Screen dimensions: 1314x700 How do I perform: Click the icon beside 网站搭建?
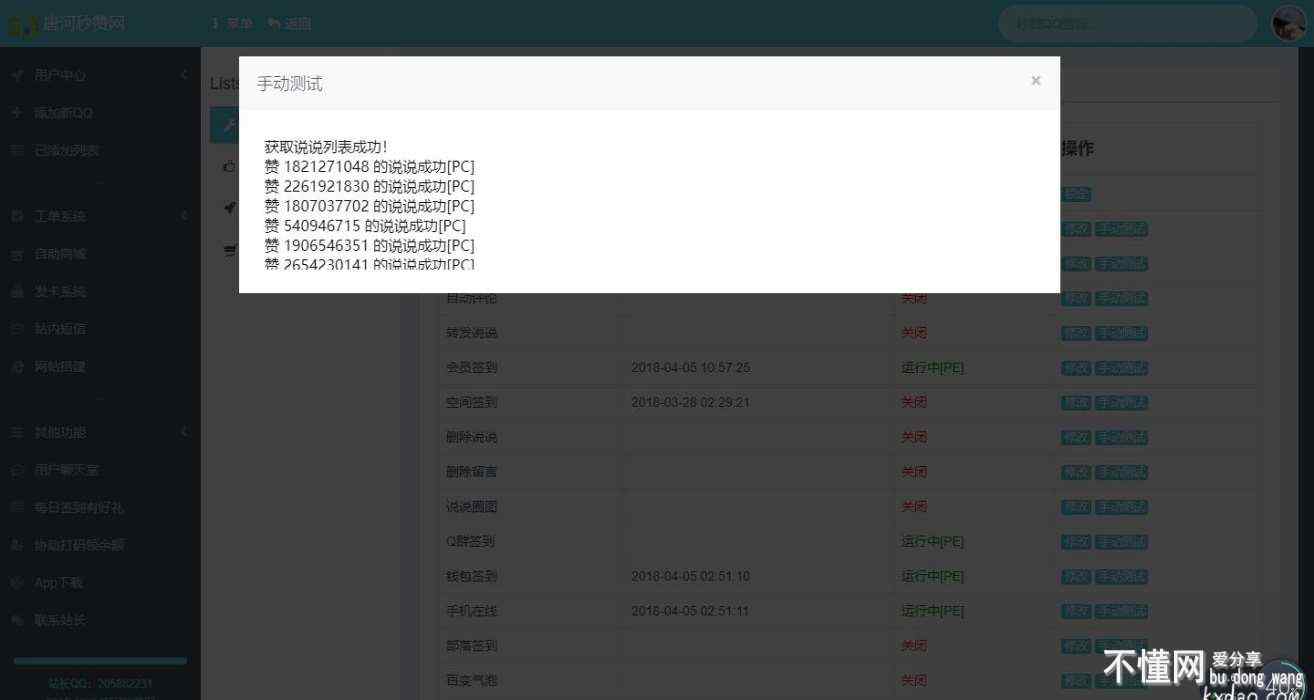point(17,367)
